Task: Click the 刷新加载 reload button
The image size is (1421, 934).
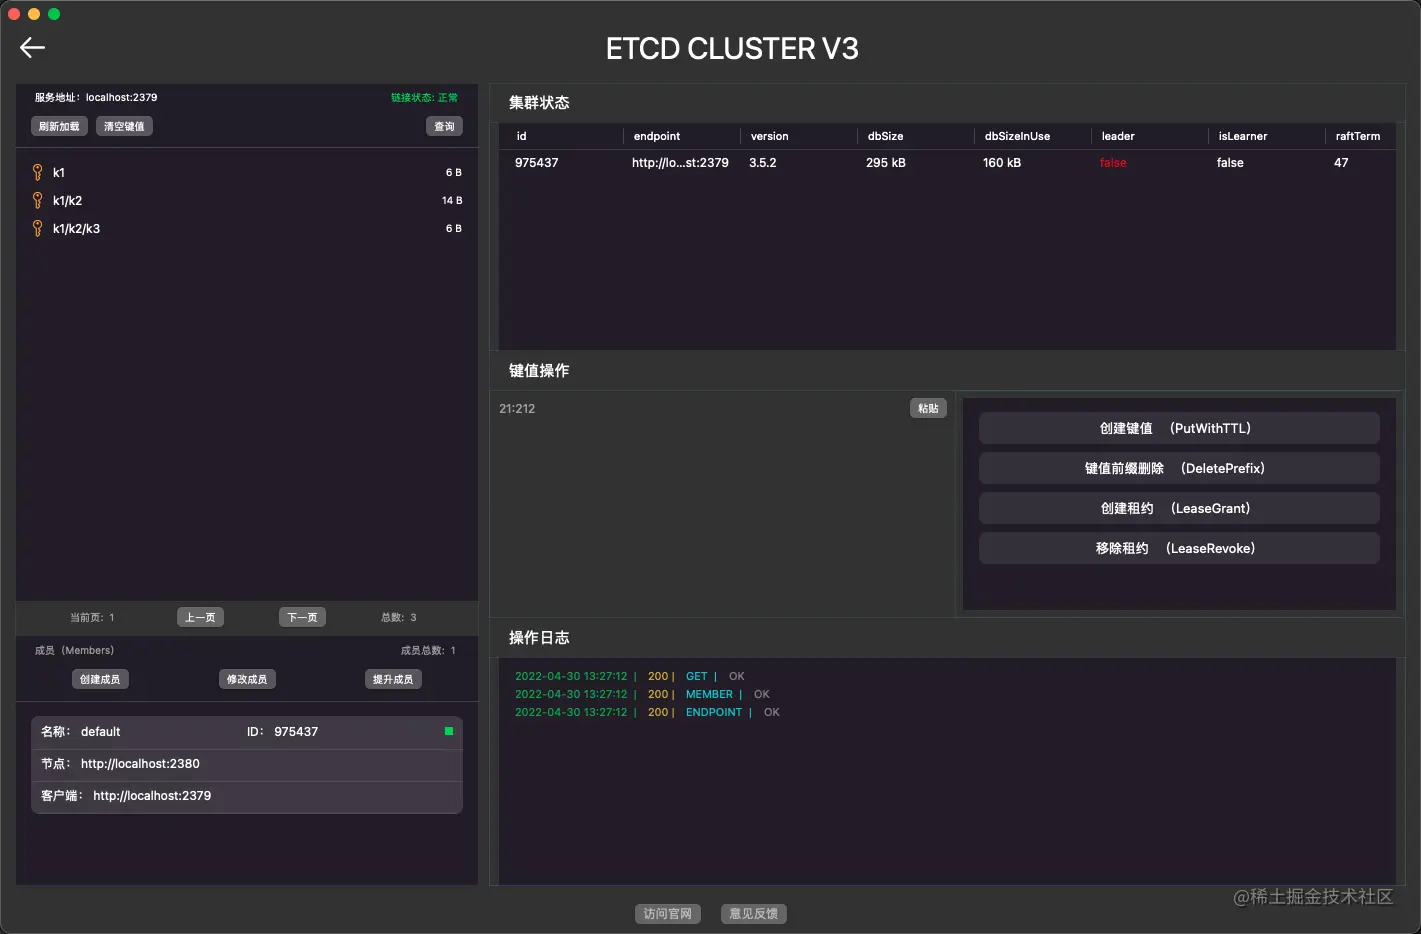Action: [58, 125]
